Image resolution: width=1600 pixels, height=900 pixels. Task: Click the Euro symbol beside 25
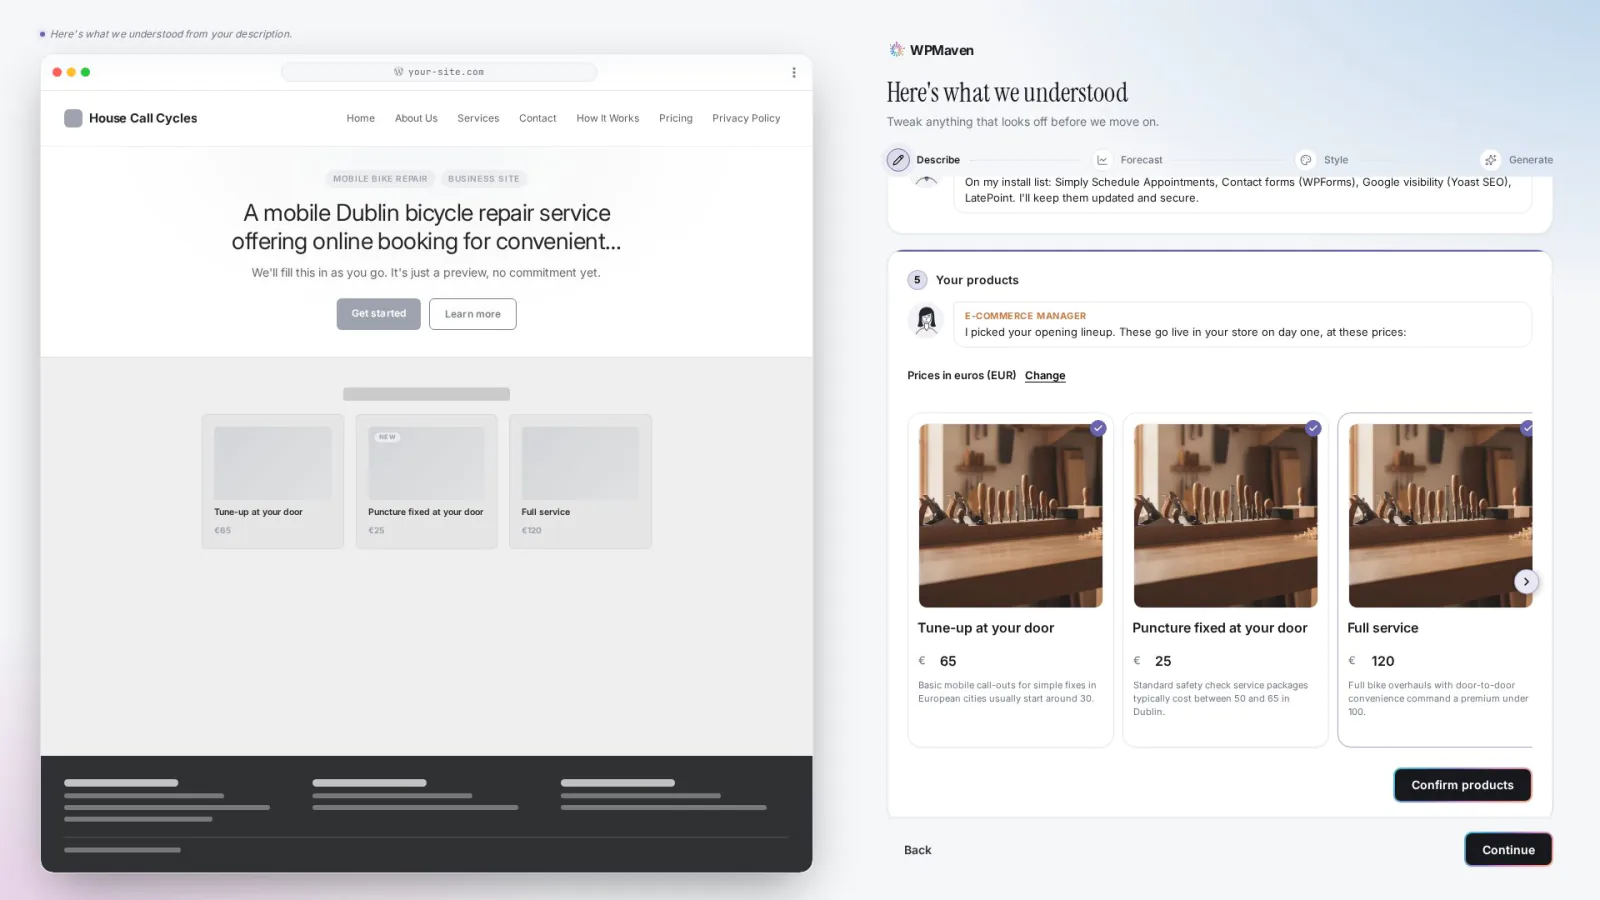1137,661
